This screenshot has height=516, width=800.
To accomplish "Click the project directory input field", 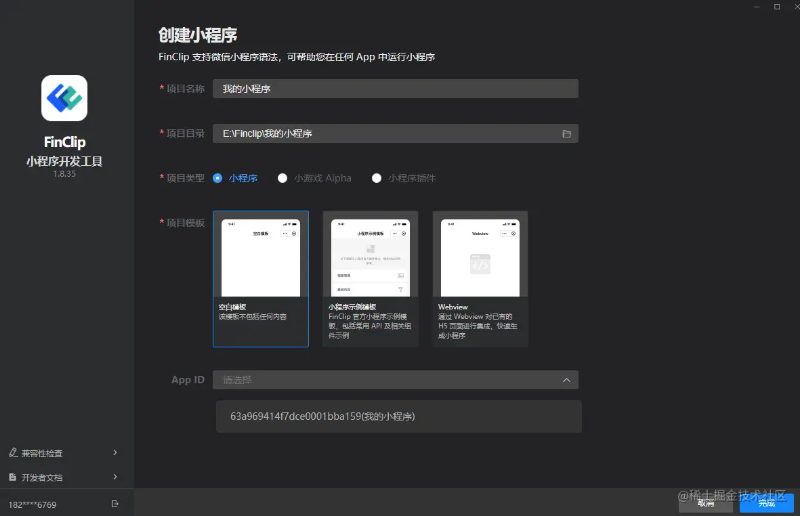I will coord(395,134).
